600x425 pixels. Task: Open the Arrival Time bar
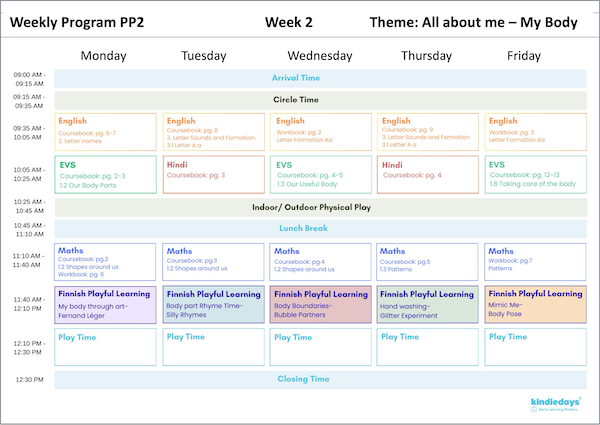click(319, 78)
